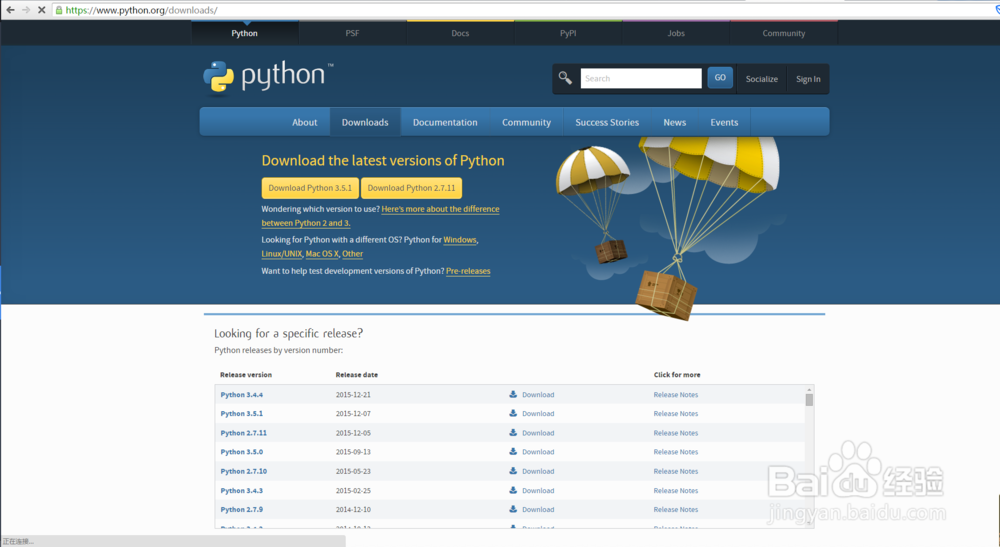This screenshot has width=1000, height=547.
Task: Click the 'Release date' column header
Action: (357, 375)
